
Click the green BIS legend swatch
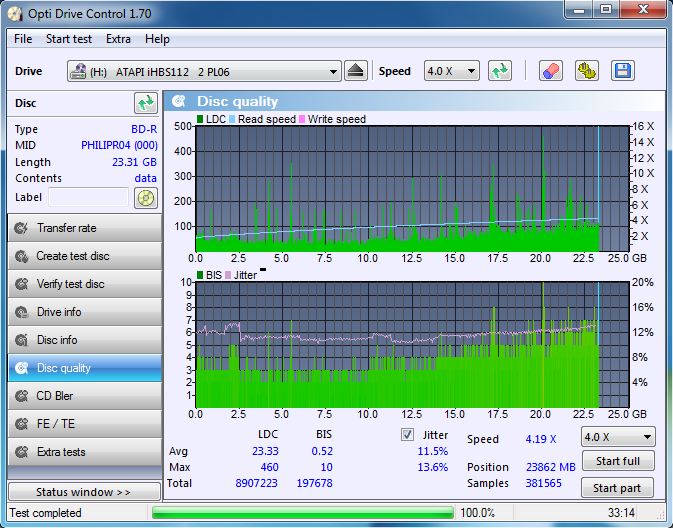[x=200, y=275]
